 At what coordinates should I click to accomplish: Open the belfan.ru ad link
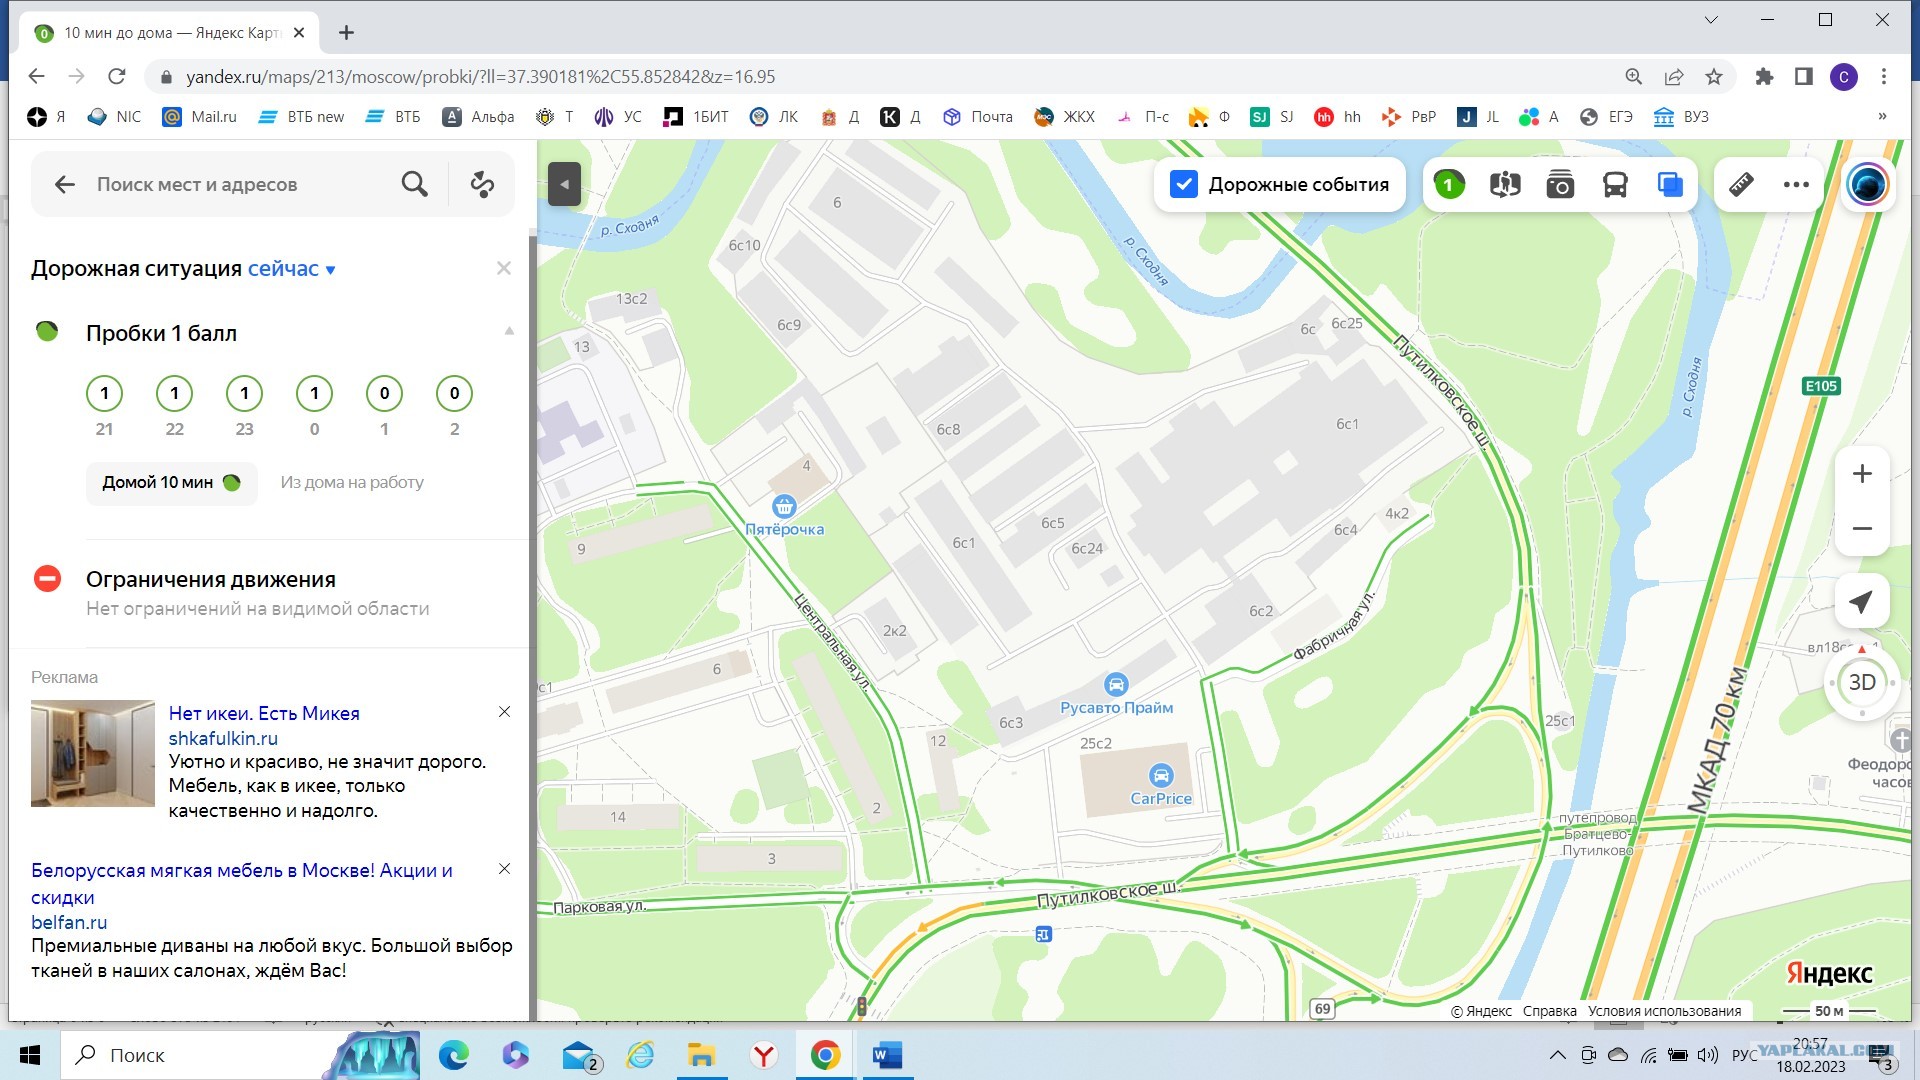point(69,922)
